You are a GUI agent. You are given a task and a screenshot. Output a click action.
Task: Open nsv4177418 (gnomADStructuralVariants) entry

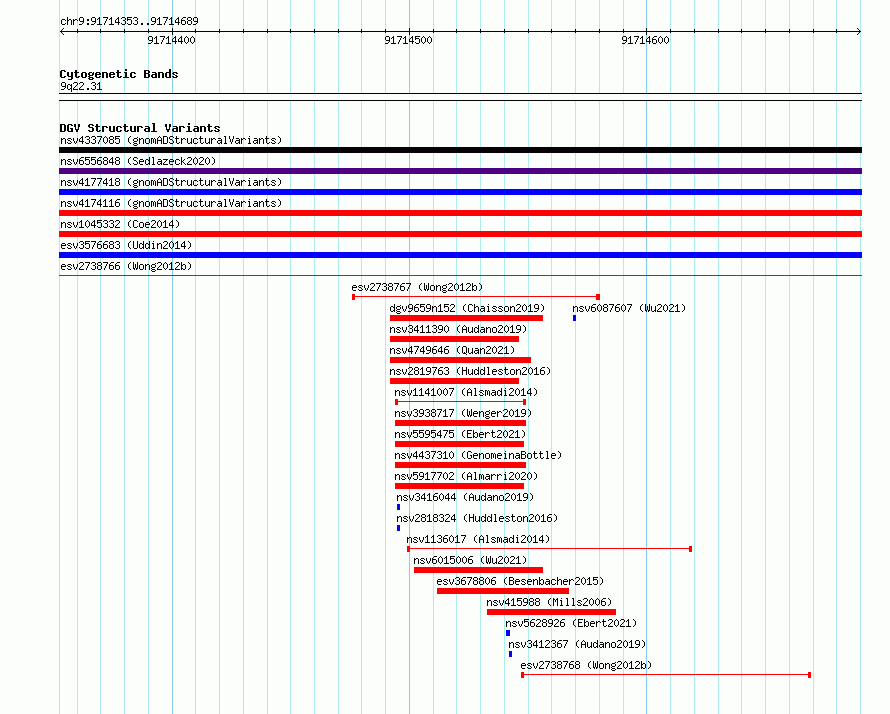(x=171, y=182)
